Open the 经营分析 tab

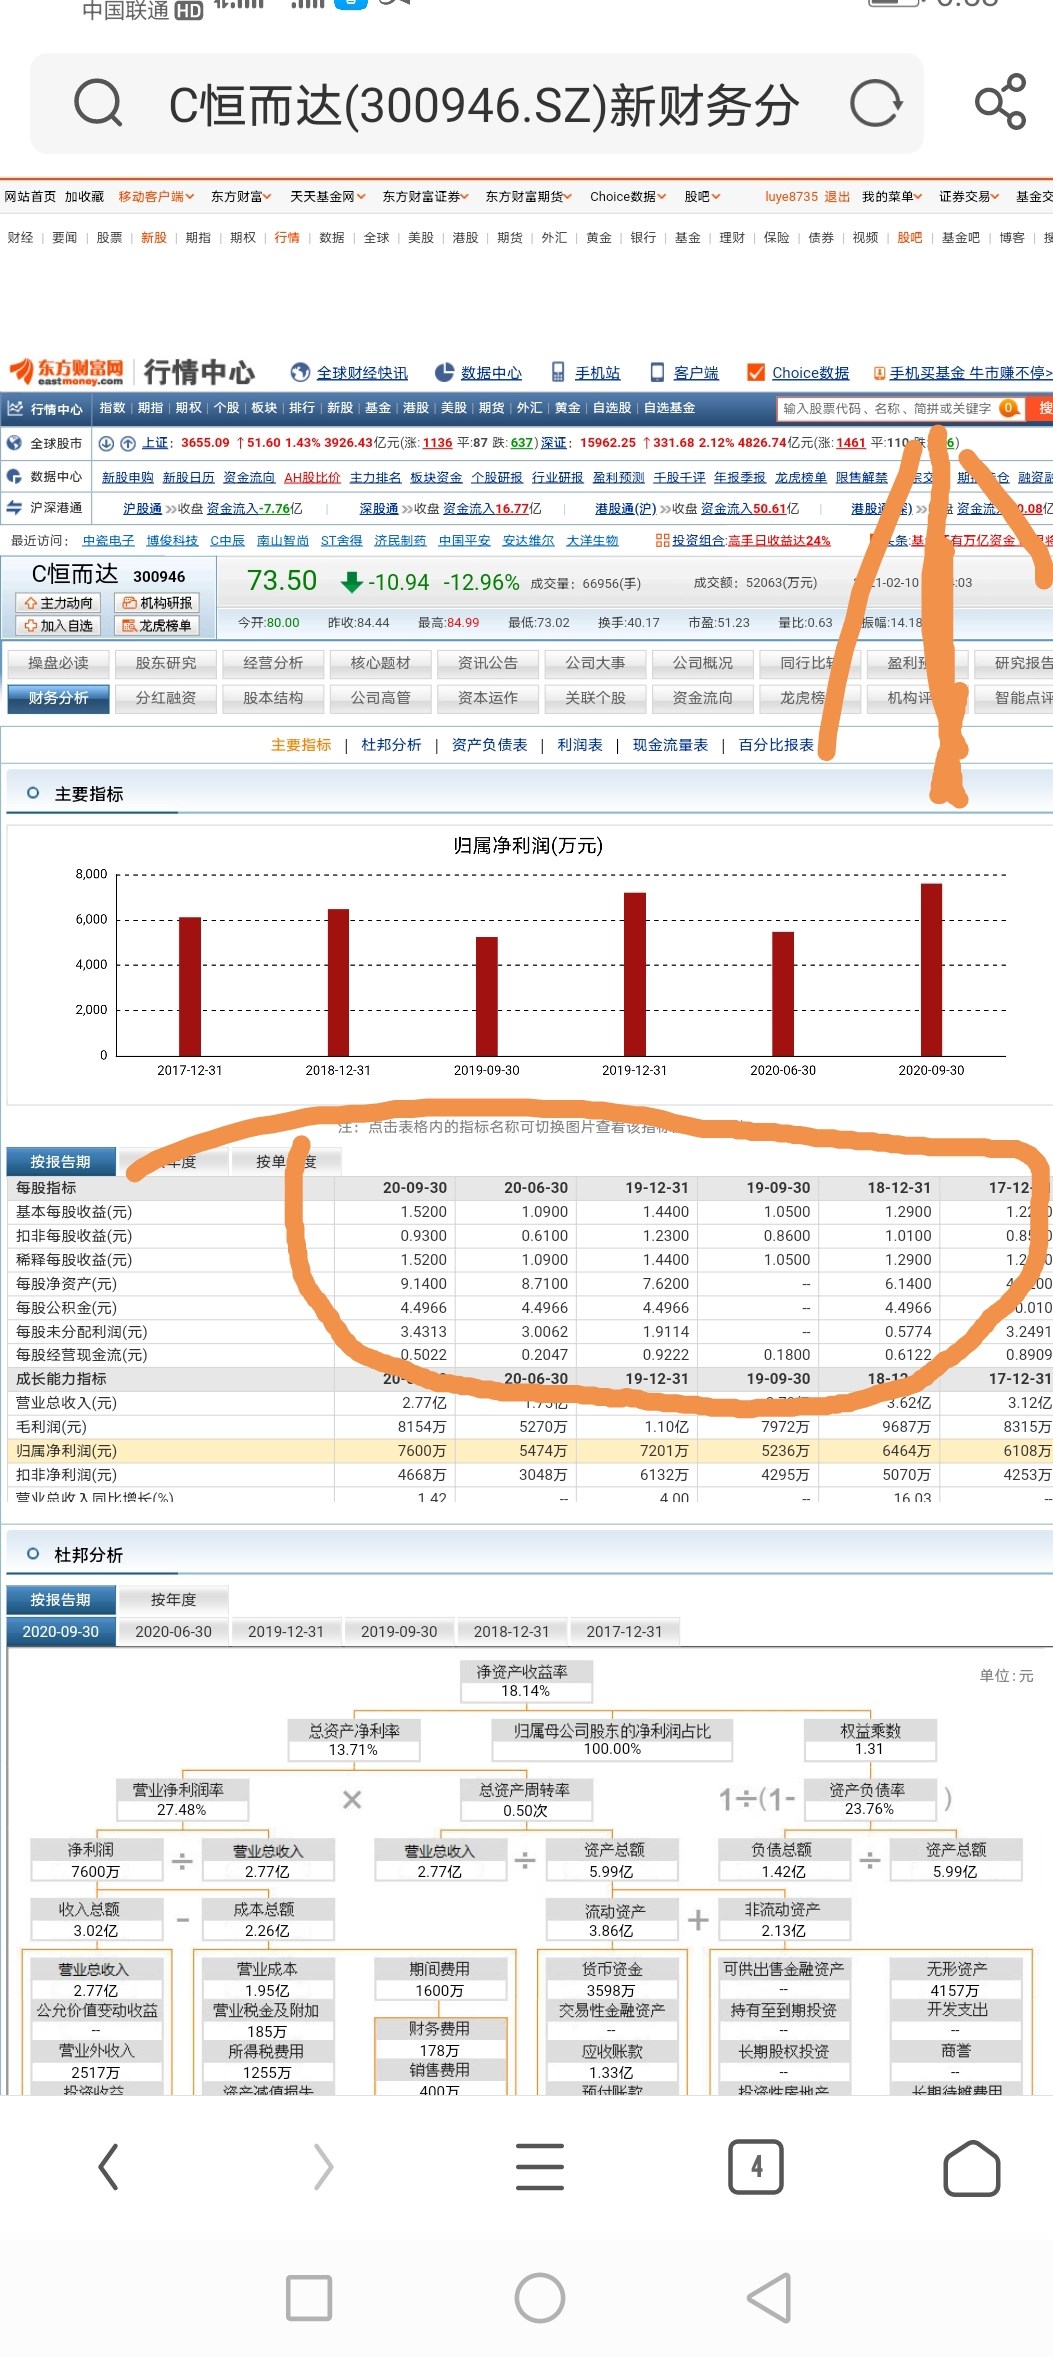[x=273, y=663]
